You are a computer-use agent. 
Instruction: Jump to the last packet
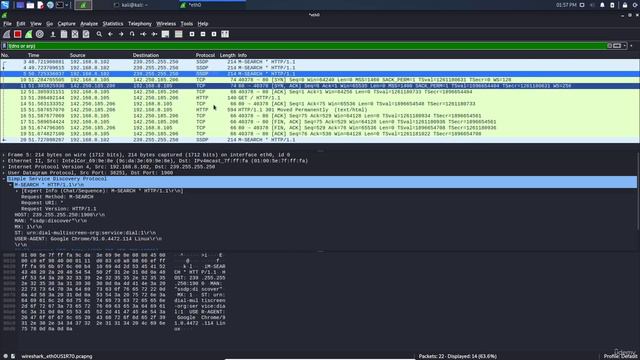154,34
